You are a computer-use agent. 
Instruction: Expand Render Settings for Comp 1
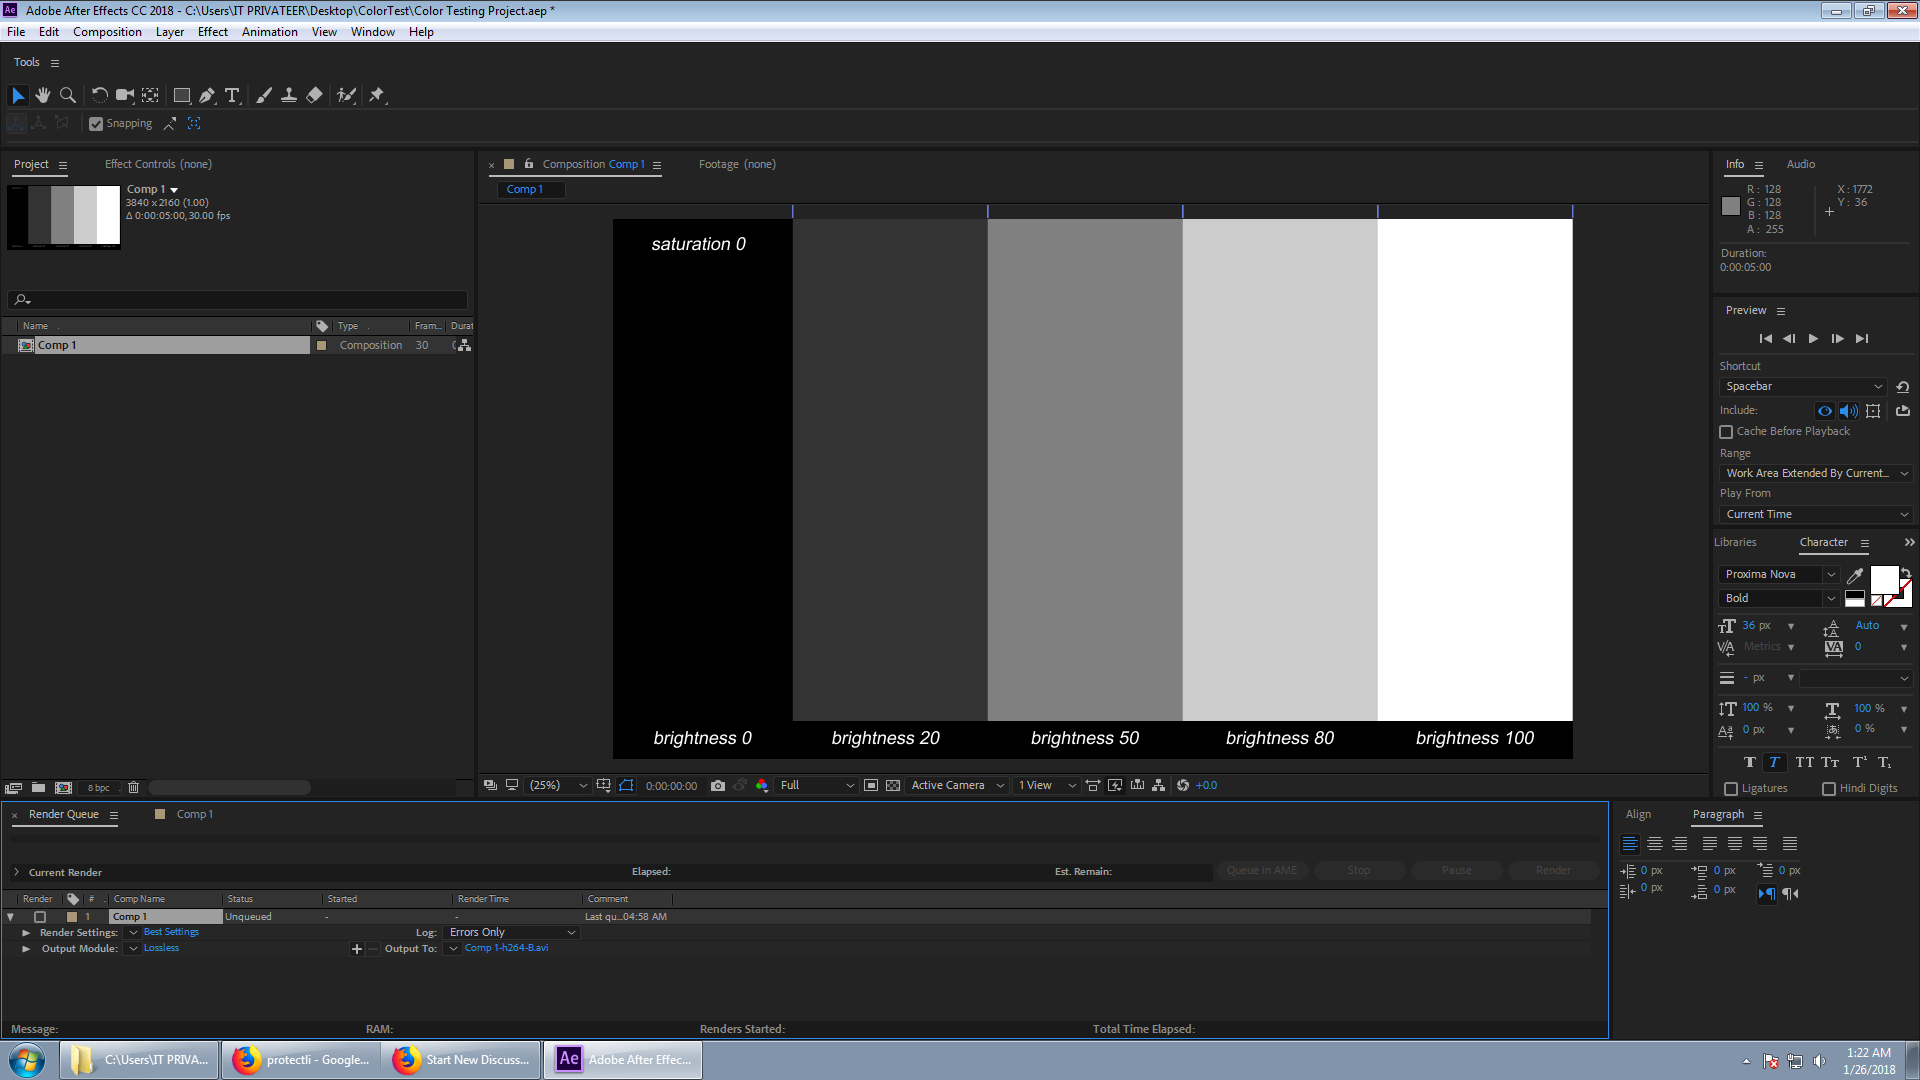pos(25,932)
